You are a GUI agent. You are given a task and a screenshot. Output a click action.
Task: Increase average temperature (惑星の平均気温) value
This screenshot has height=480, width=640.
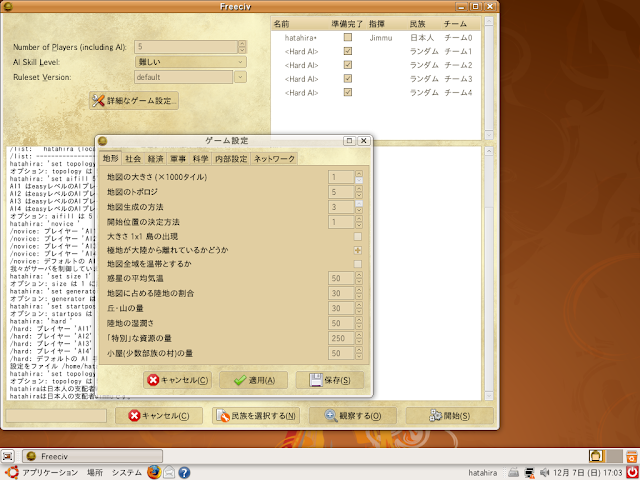[x=359, y=275]
